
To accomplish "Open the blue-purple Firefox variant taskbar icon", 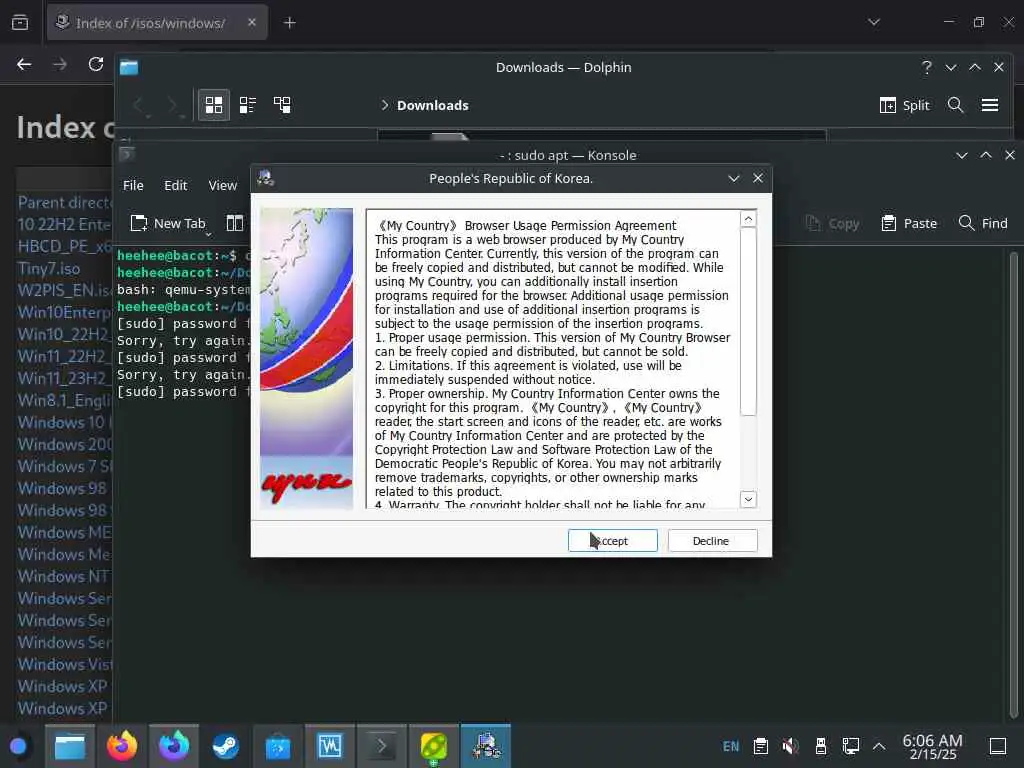I will click(174, 746).
